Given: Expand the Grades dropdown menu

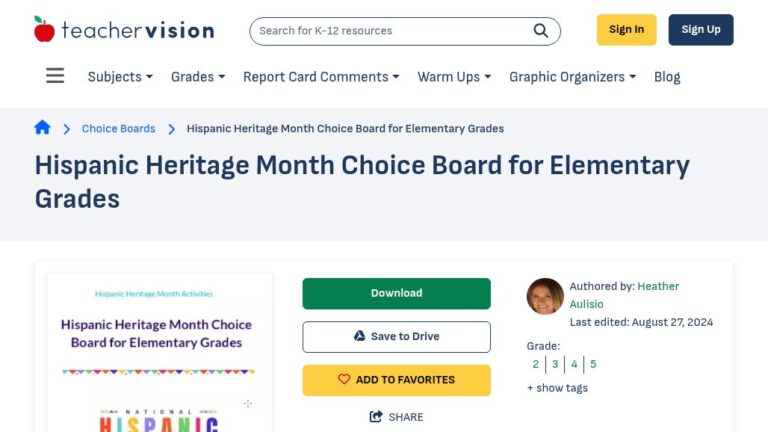Looking at the screenshot, I should point(198,77).
